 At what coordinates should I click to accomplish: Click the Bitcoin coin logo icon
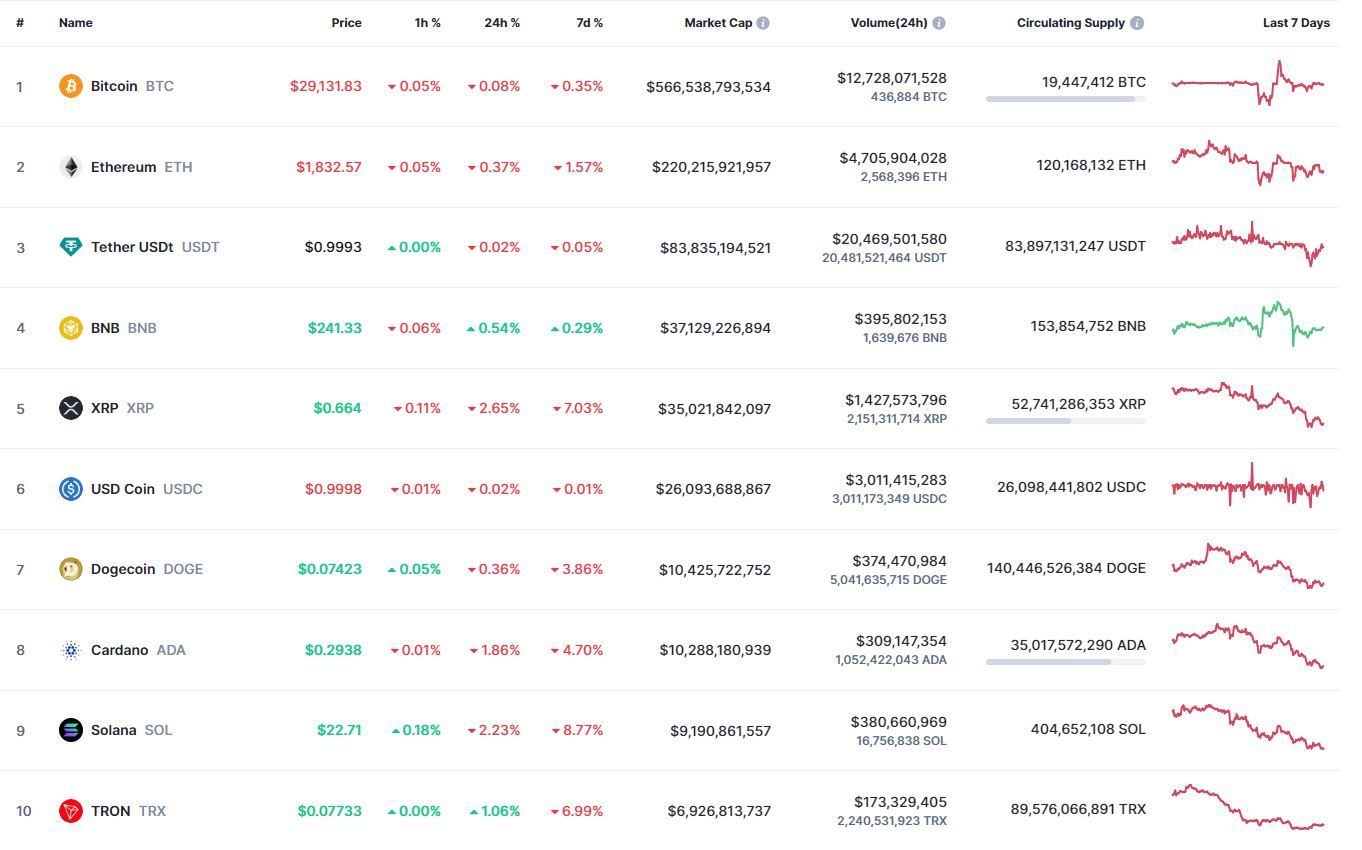click(70, 86)
